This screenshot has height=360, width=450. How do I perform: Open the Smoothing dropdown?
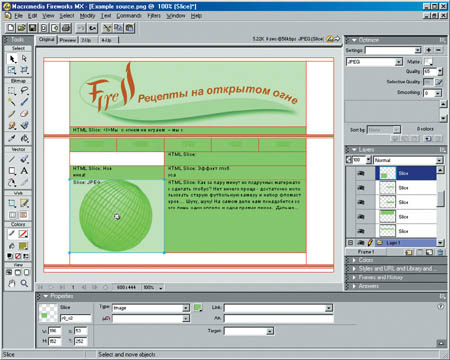click(438, 93)
